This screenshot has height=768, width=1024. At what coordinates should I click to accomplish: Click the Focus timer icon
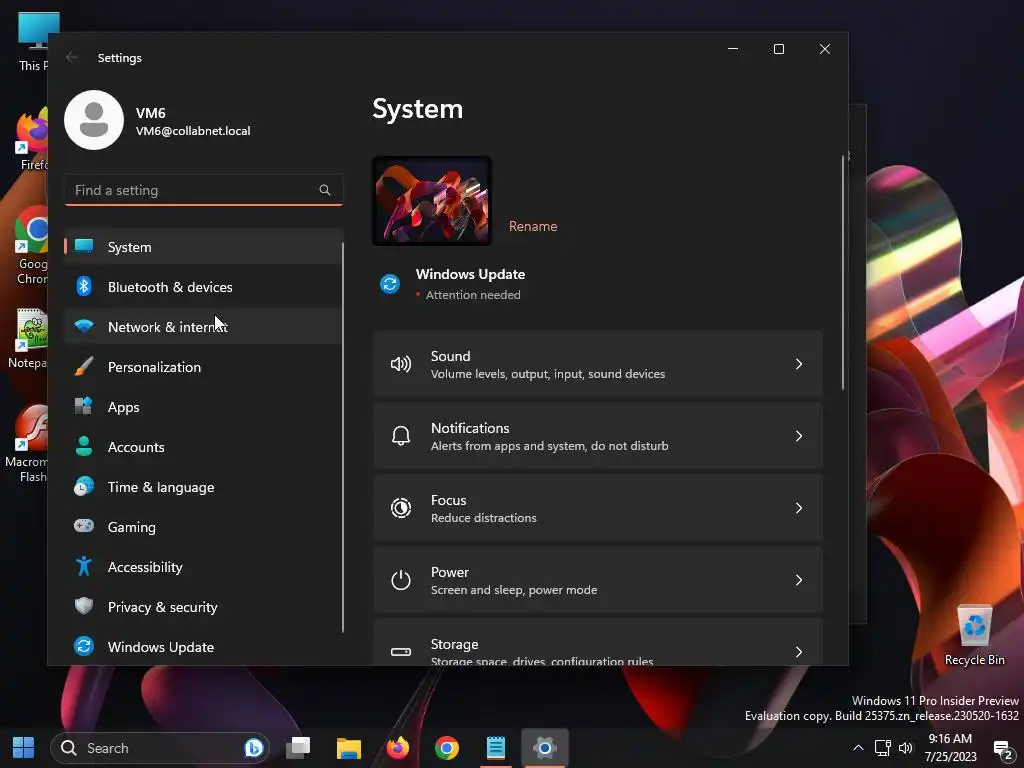[400, 507]
